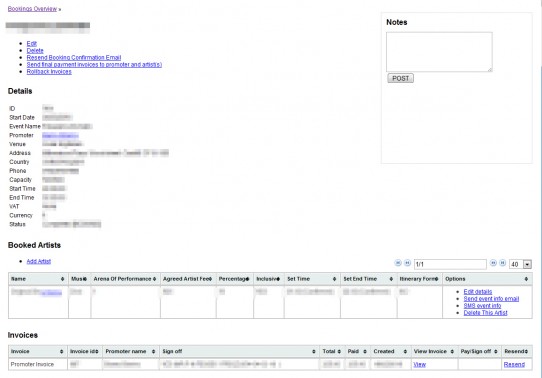
Task: Click the POST notes button
Action: click(x=400, y=78)
